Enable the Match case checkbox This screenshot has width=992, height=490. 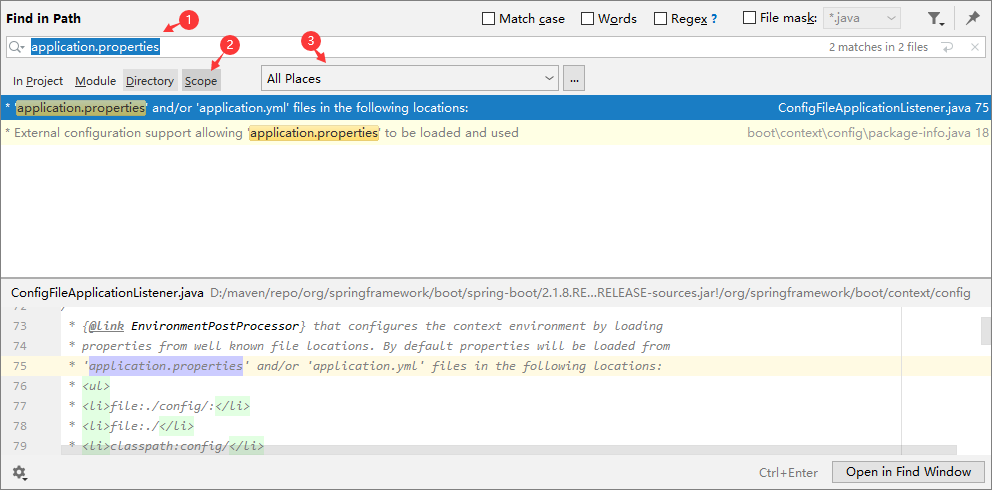[x=488, y=19]
